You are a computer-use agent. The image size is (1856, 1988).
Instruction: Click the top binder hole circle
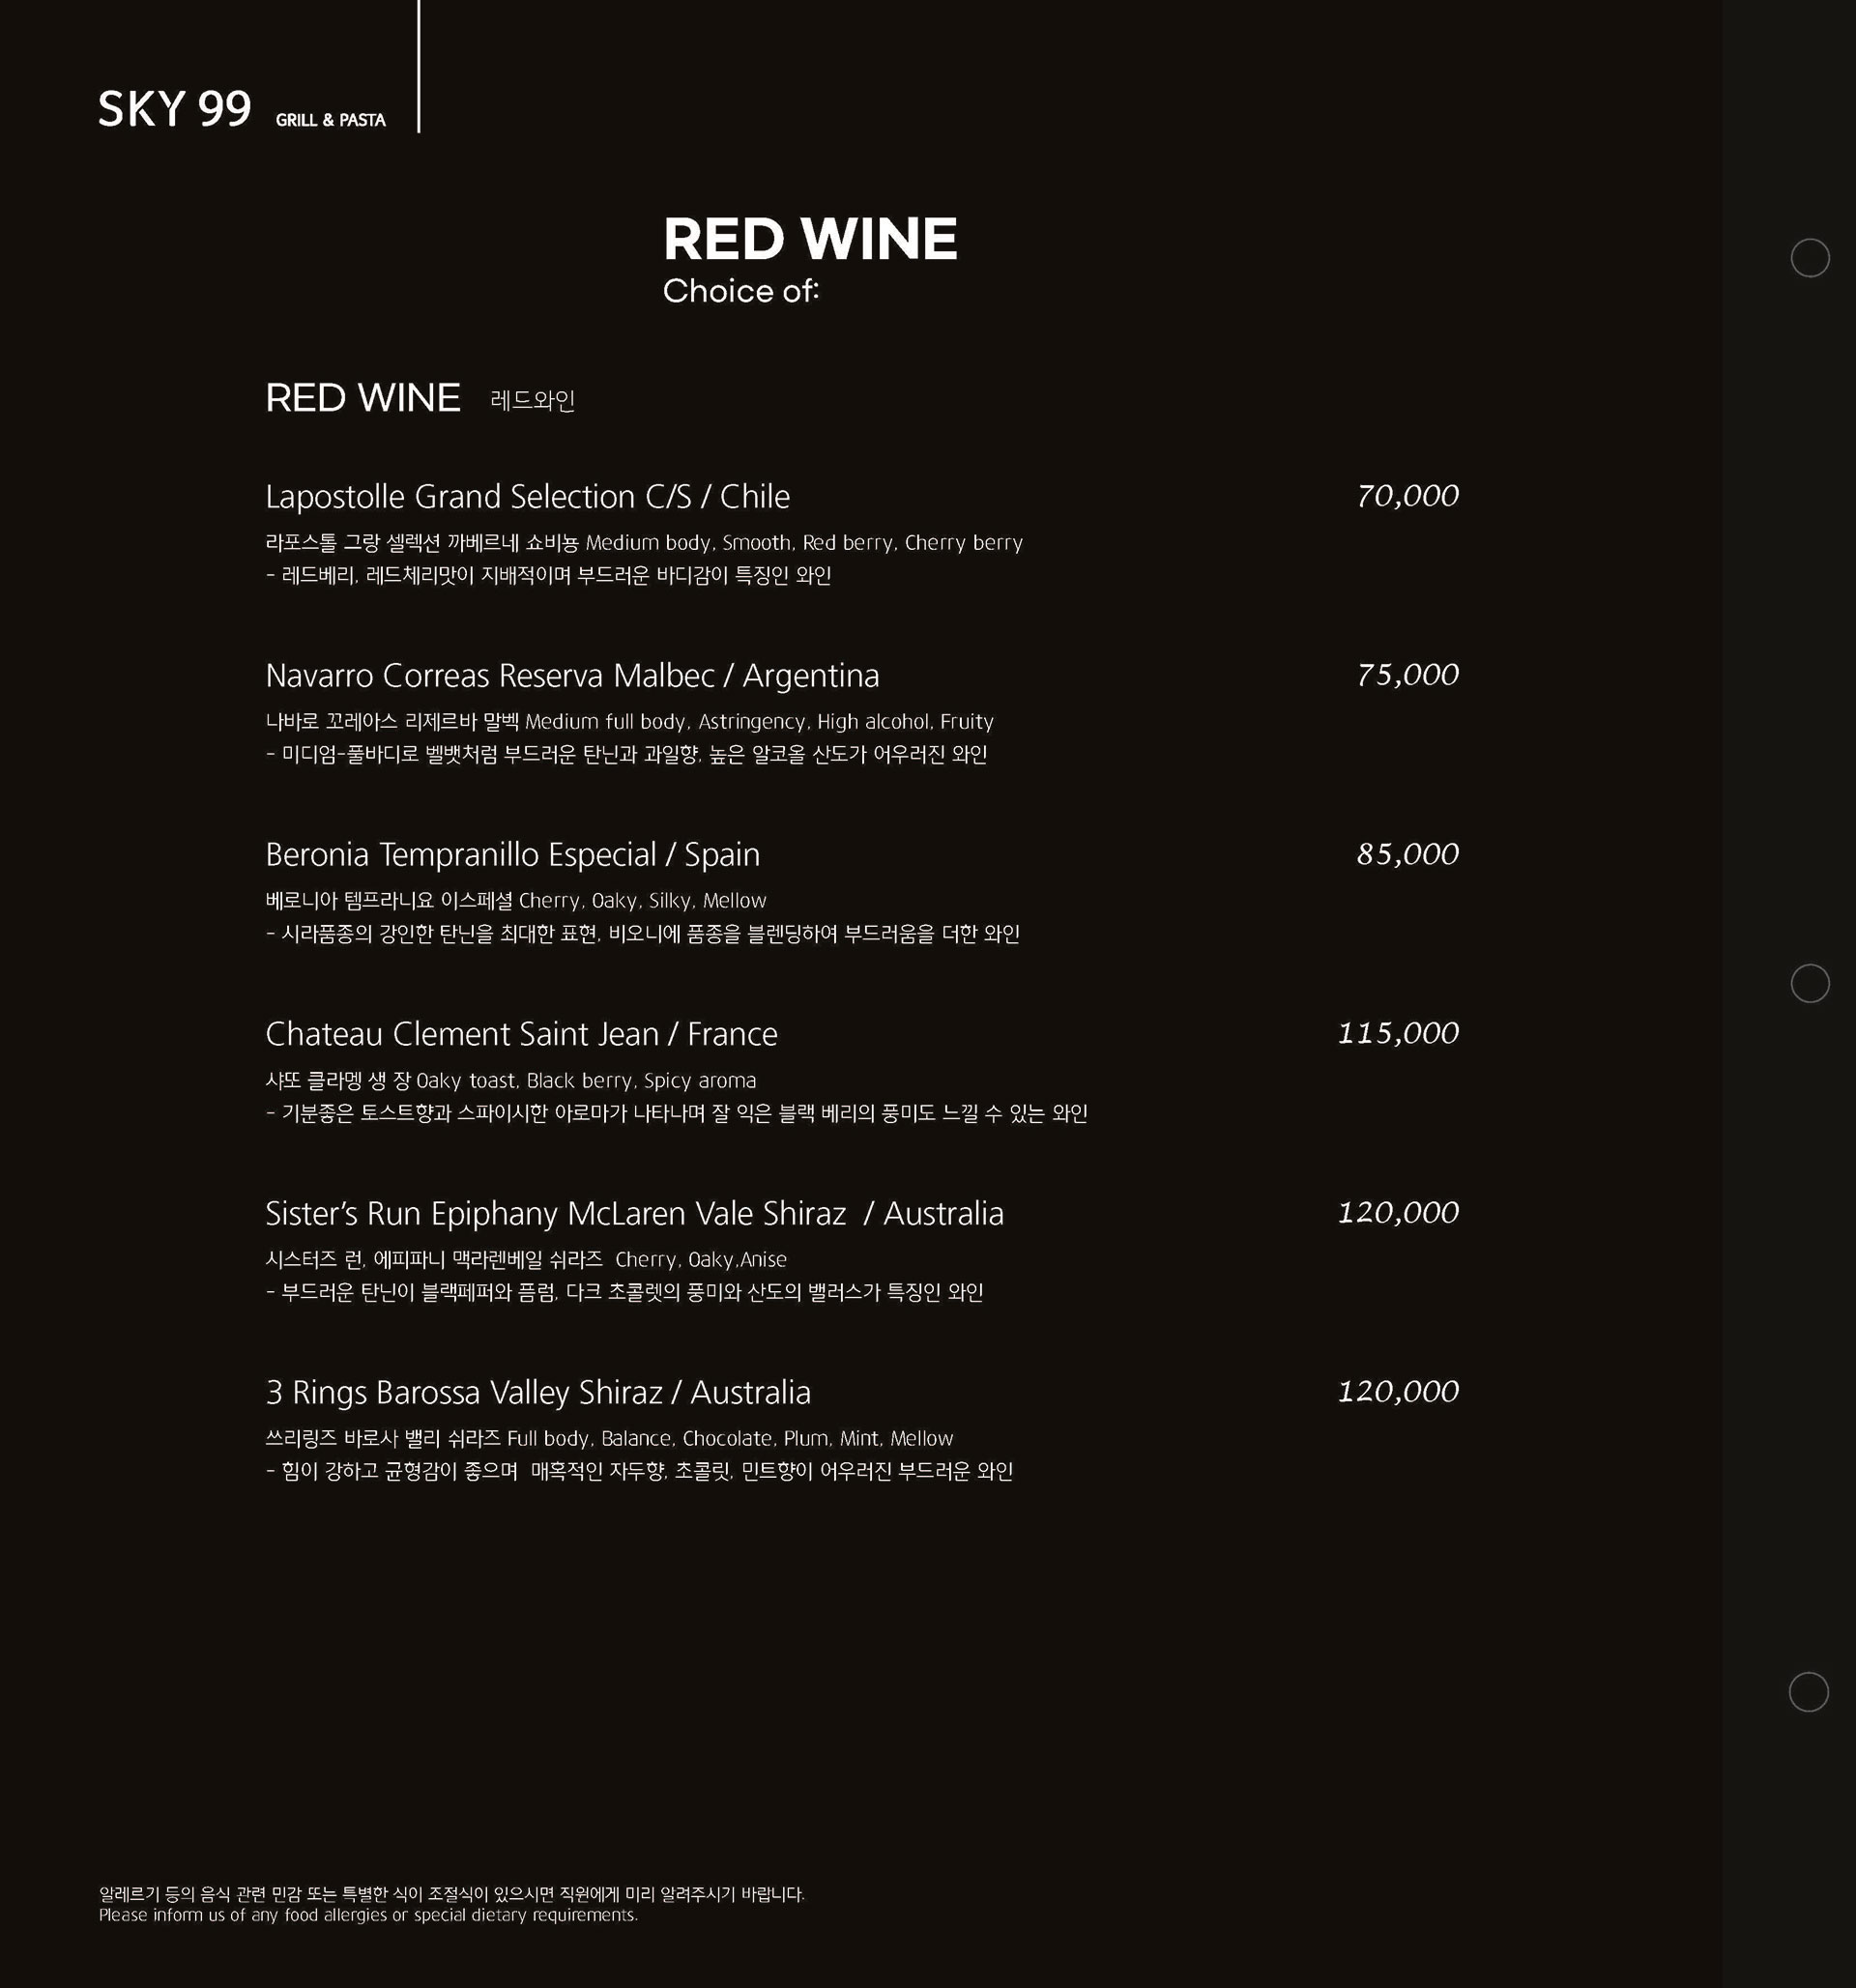pyautogui.click(x=1809, y=258)
